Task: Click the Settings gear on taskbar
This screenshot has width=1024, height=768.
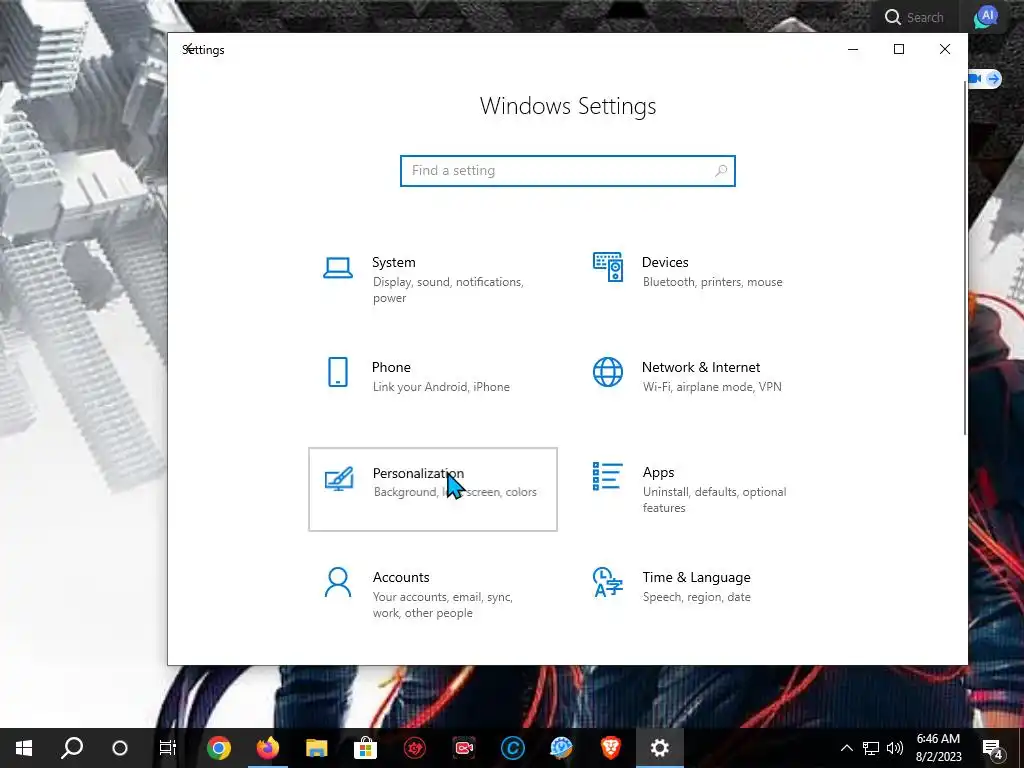Action: click(660, 748)
